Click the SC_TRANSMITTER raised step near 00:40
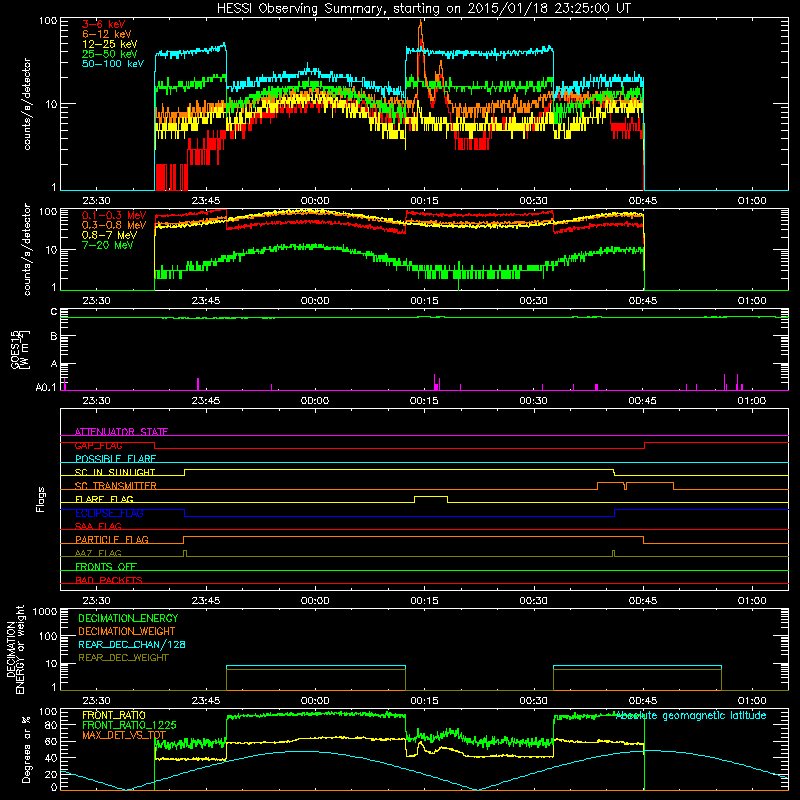 point(611,482)
